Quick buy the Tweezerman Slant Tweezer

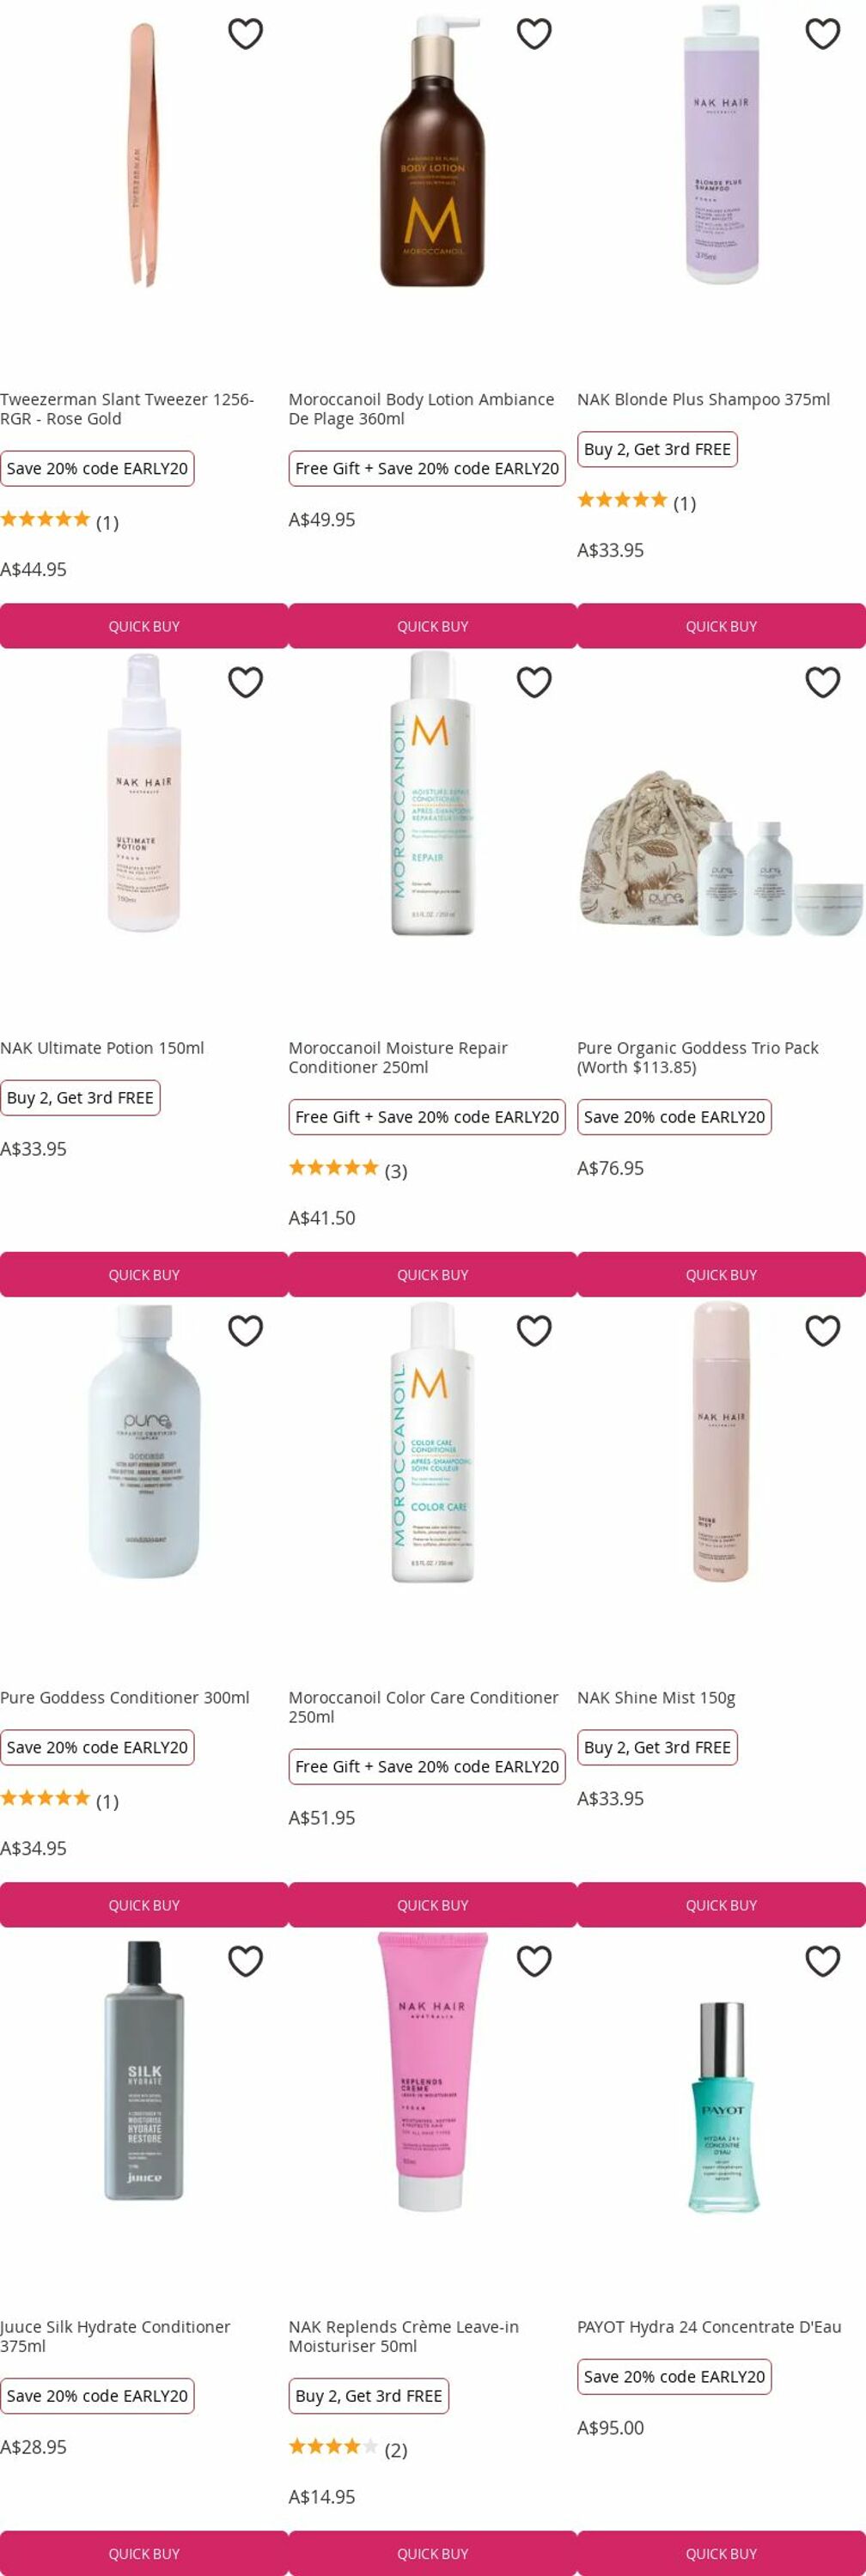point(144,626)
